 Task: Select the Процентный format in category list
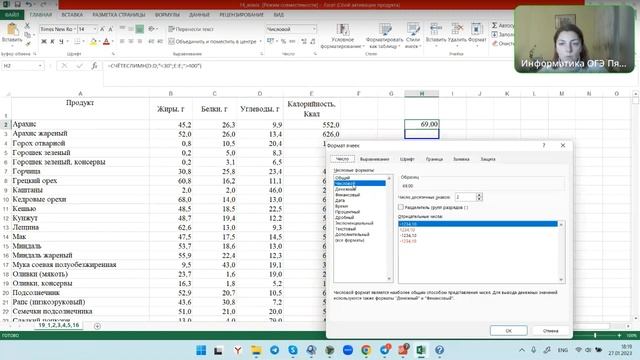coord(347,212)
